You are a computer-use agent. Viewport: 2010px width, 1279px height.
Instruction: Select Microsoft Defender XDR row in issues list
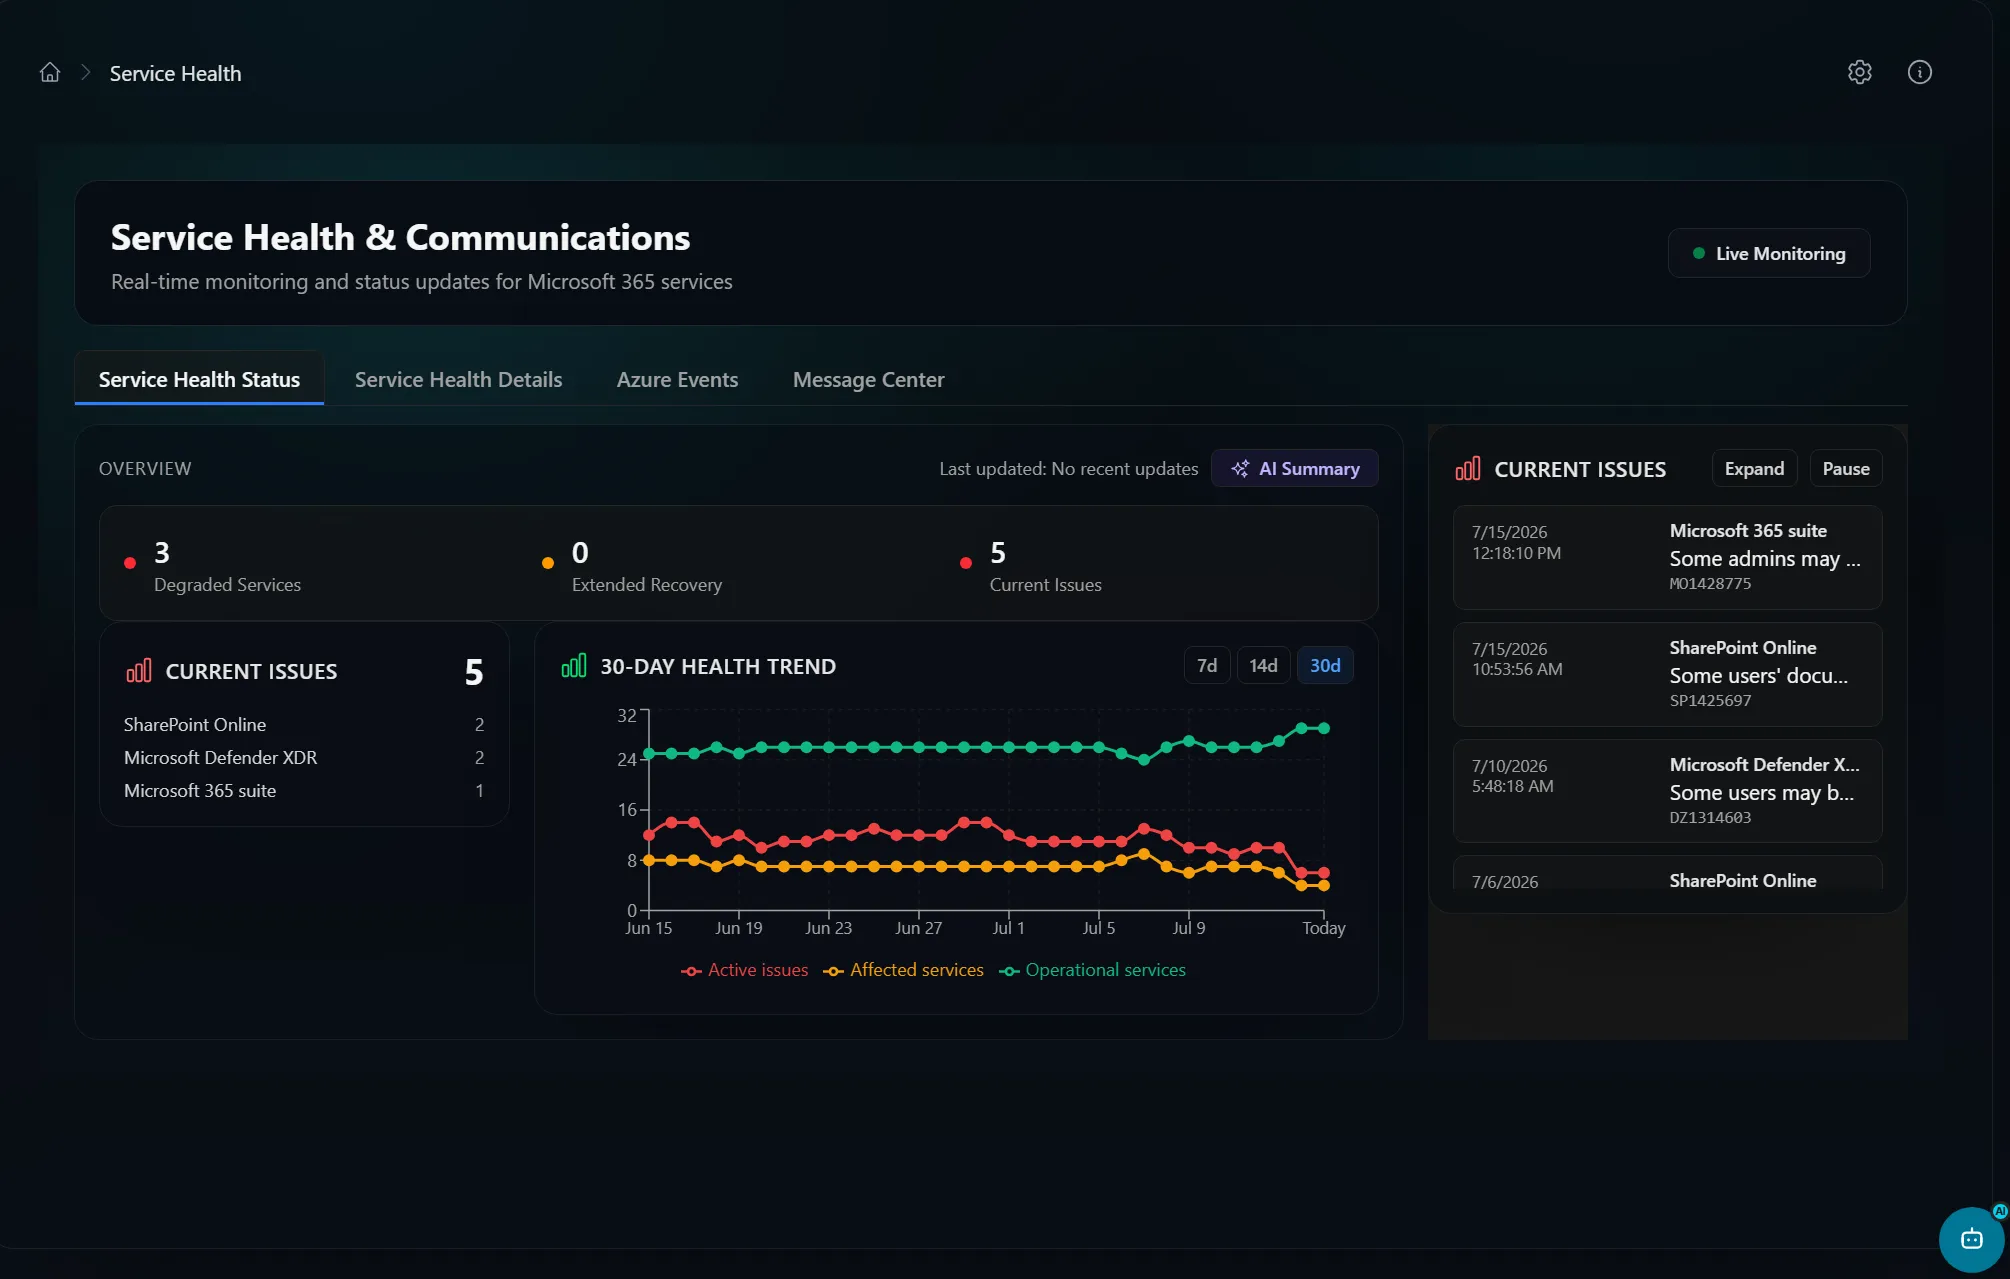(304, 758)
